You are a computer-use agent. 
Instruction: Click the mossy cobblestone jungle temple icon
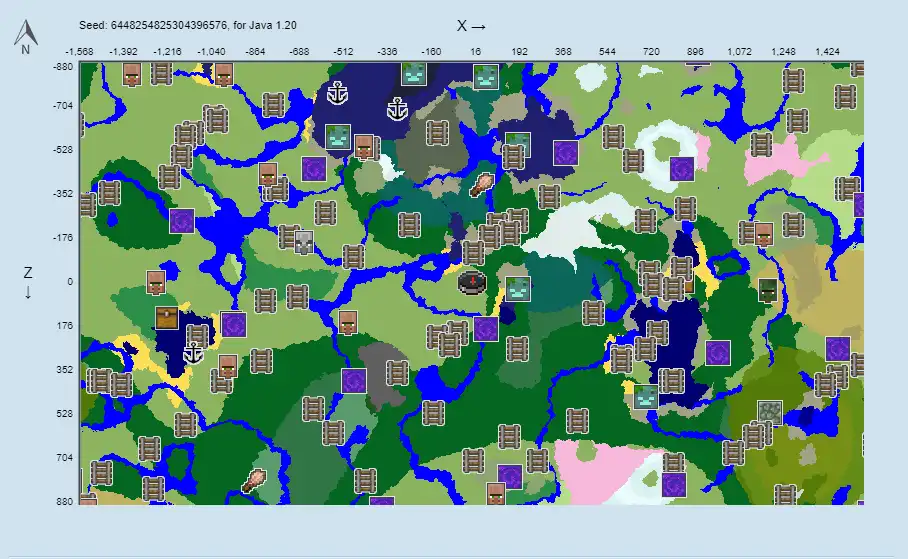(x=770, y=412)
